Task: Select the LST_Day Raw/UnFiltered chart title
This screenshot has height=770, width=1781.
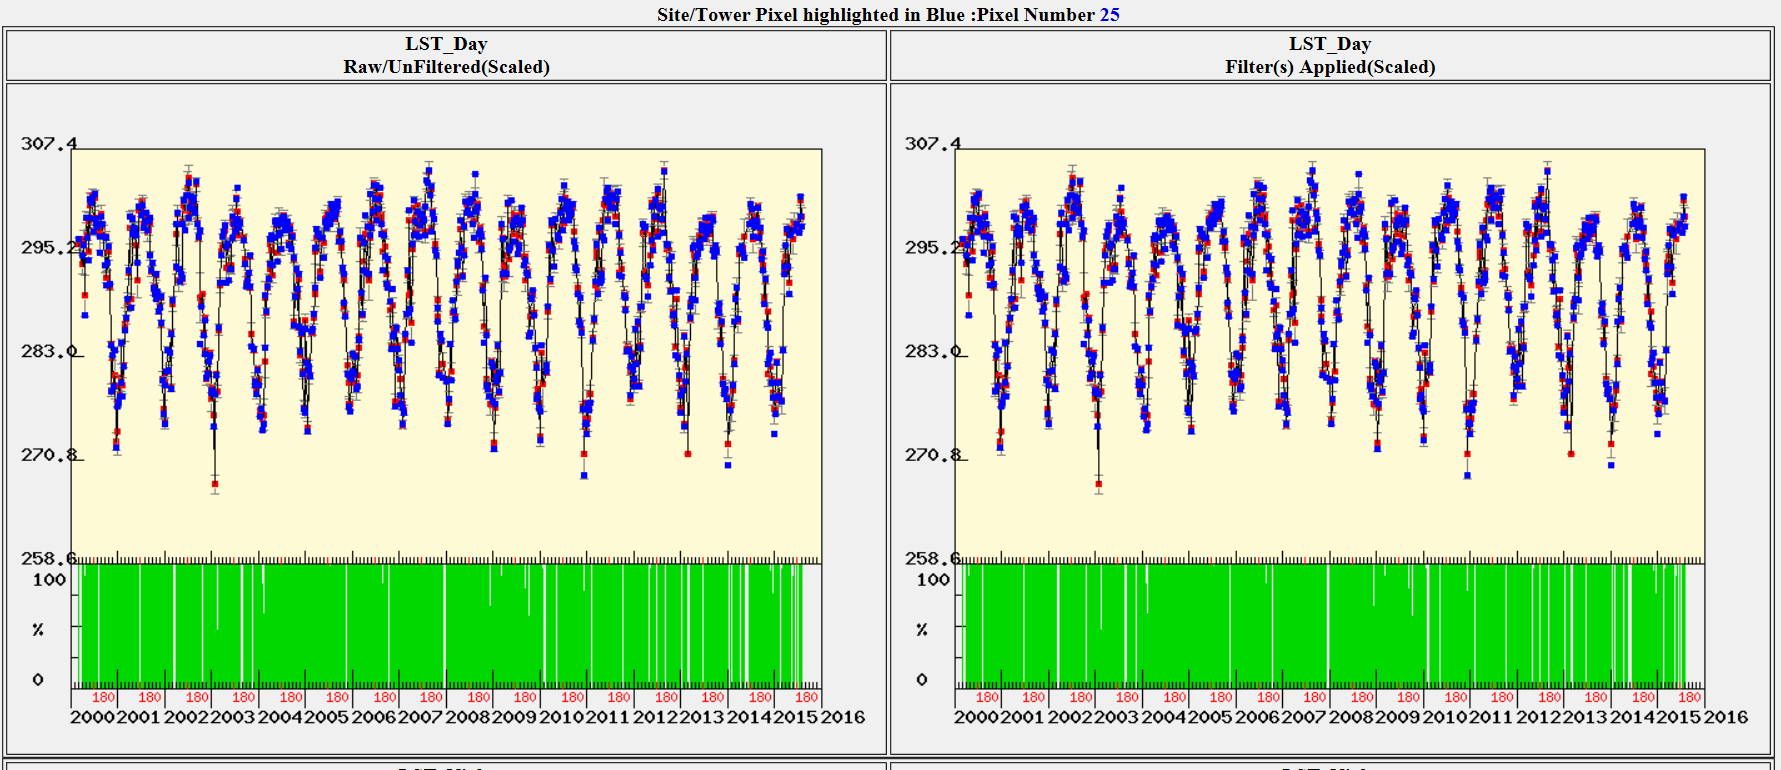Action: (446, 56)
